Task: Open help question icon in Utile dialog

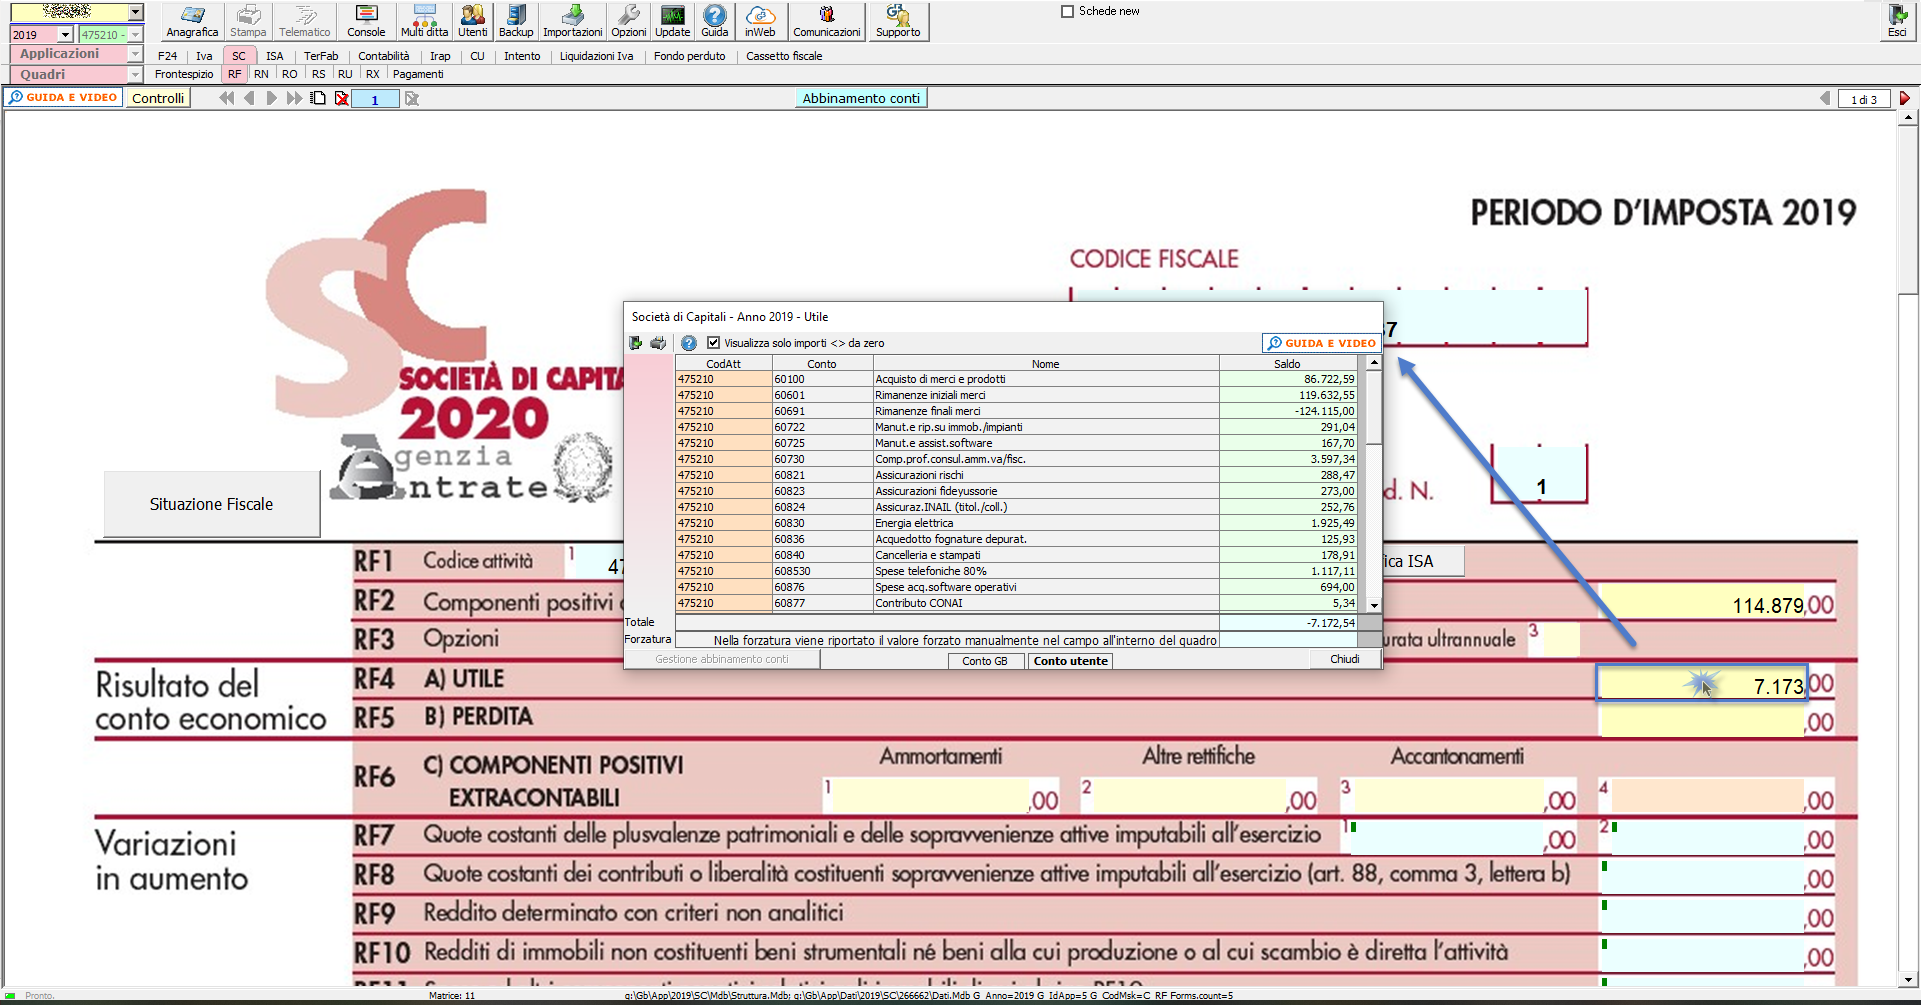Action: click(689, 343)
